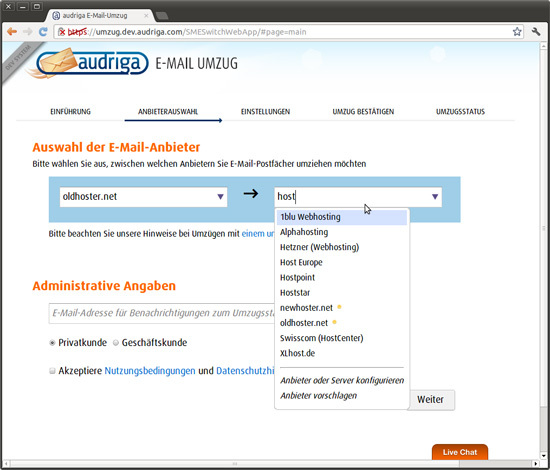Viewport: 550px width, 470px height.
Task: Open the Datenschutzhinweise link
Action: pos(245,371)
